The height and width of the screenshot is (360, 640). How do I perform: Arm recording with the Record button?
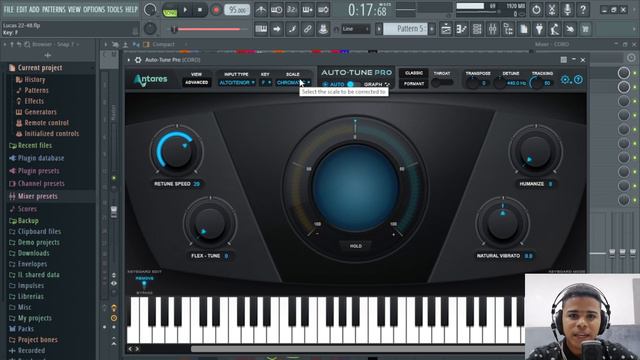click(216, 10)
